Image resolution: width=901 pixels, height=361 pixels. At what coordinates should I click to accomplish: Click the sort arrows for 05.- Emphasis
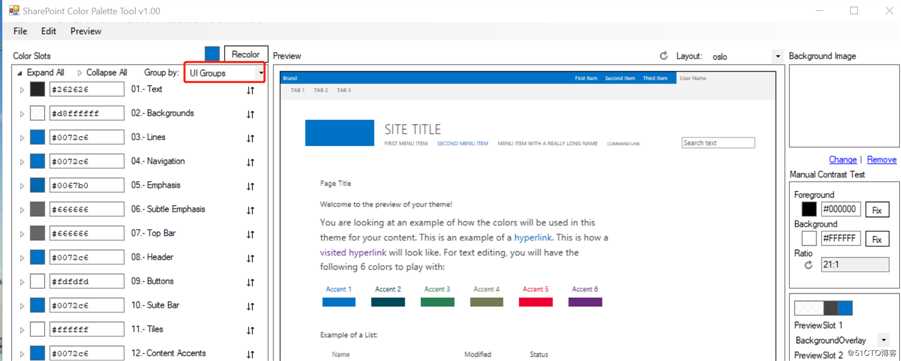click(x=250, y=186)
